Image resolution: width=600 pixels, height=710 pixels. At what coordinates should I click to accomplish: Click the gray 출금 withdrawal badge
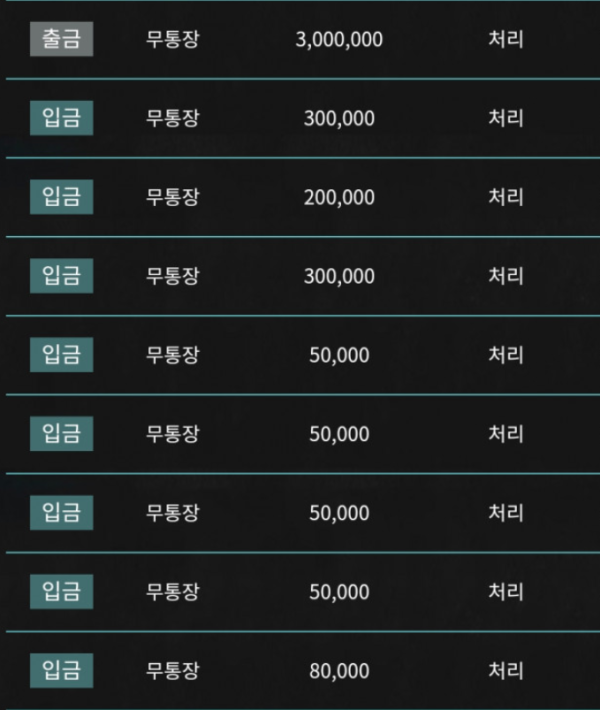click(61, 40)
